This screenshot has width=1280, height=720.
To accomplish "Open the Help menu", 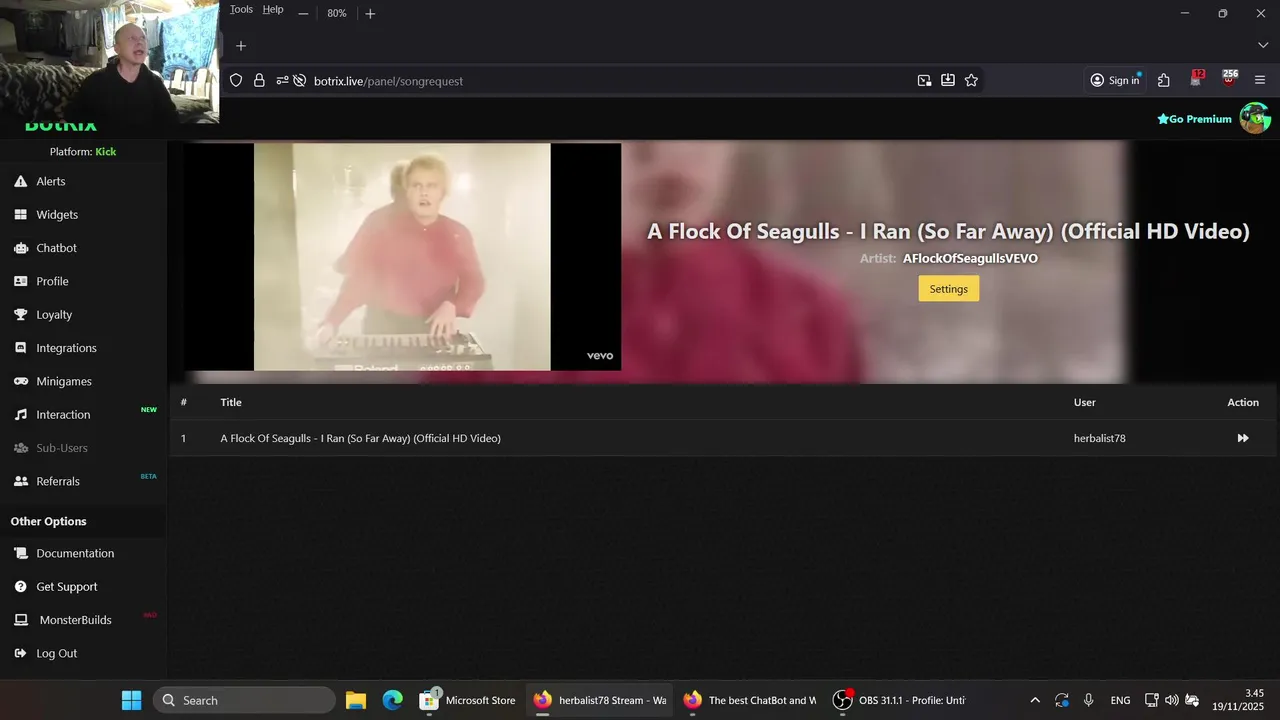I will coord(273,9).
